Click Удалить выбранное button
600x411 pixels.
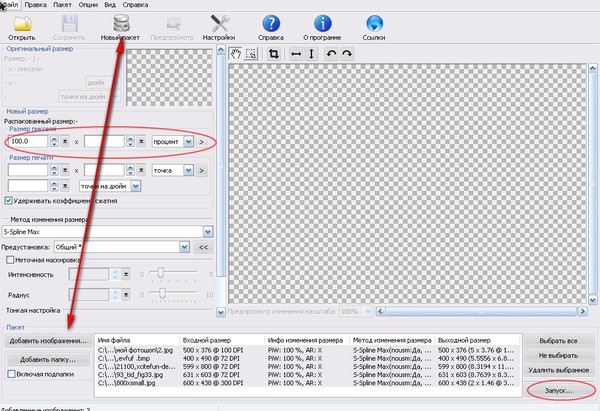pos(558,370)
